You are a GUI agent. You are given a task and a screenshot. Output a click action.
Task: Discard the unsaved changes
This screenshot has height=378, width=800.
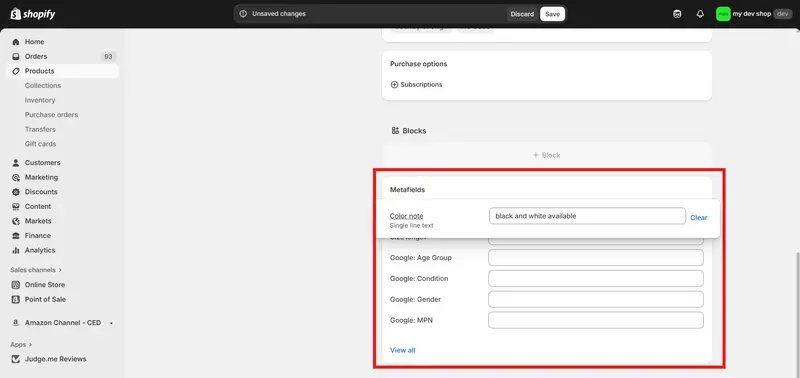click(522, 14)
